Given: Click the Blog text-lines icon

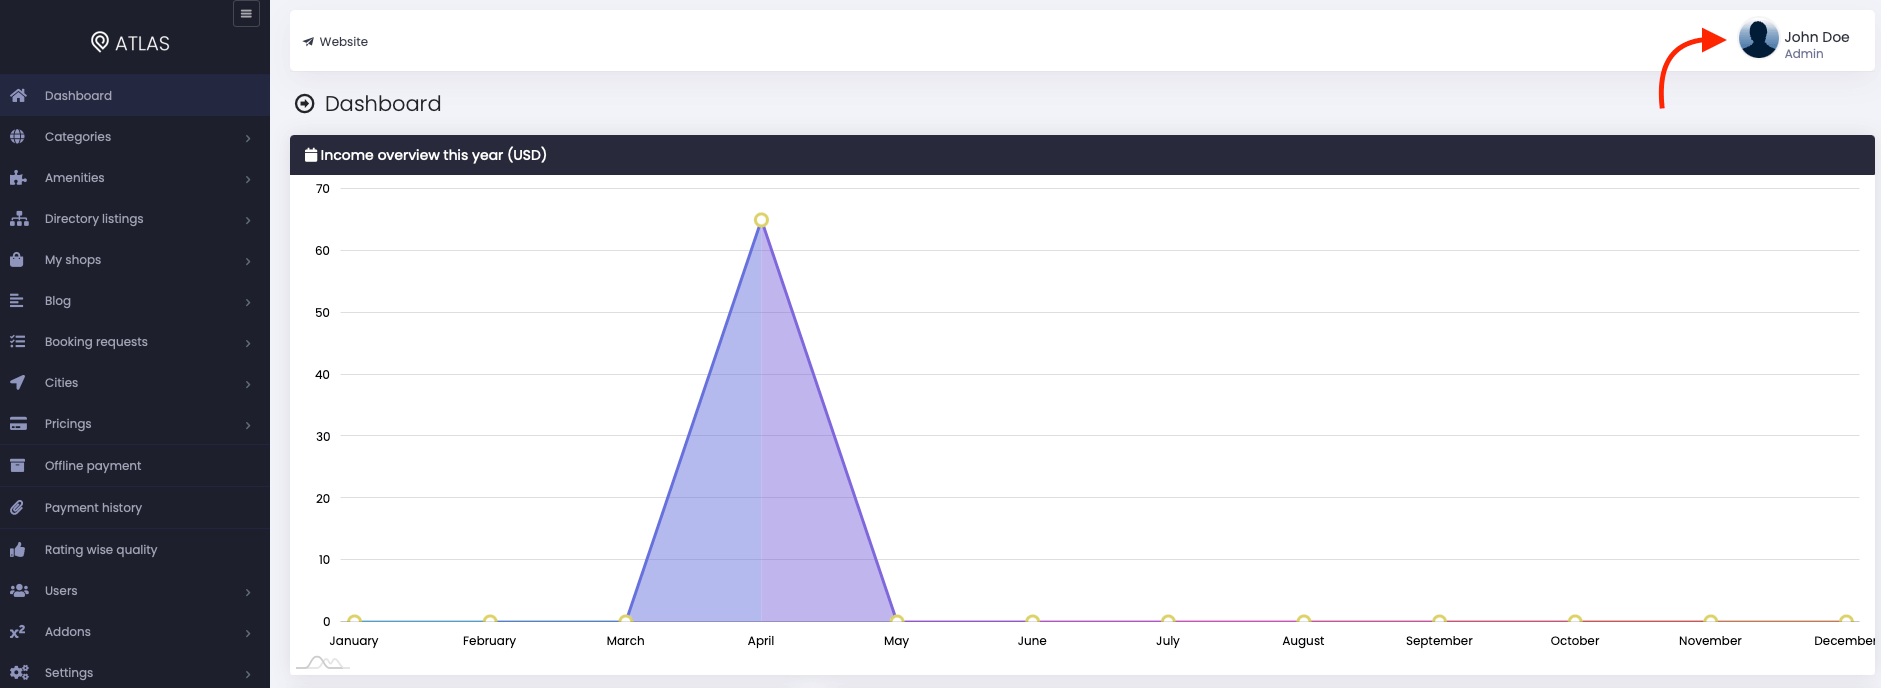Looking at the screenshot, I should pyautogui.click(x=17, y=301).
